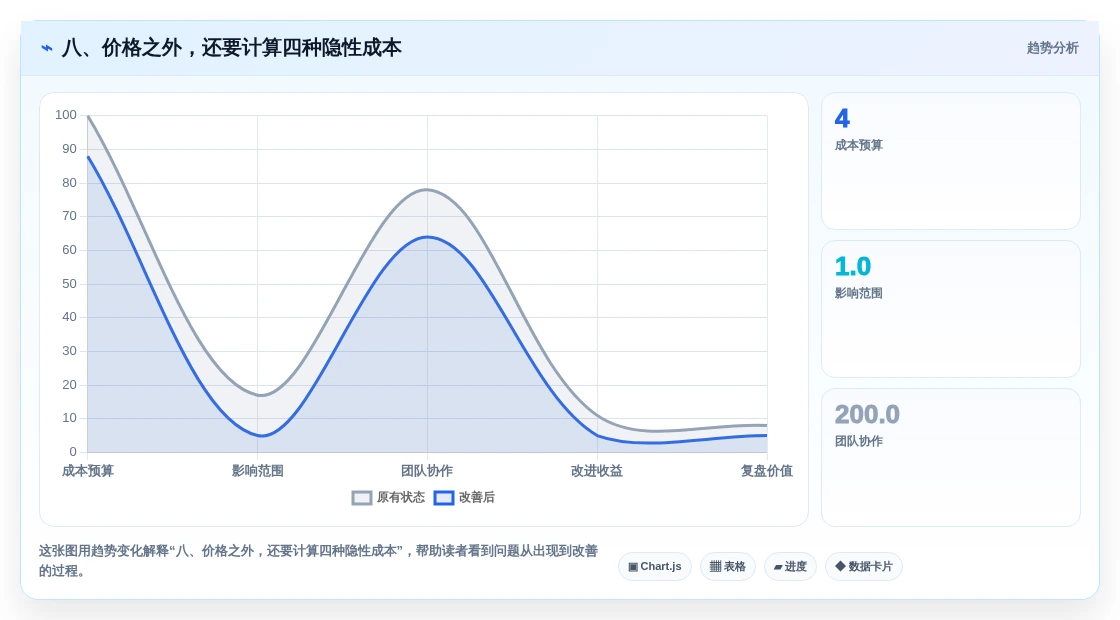
Task: Click the 改善后 legend label
Action: [x=476, y=497]
